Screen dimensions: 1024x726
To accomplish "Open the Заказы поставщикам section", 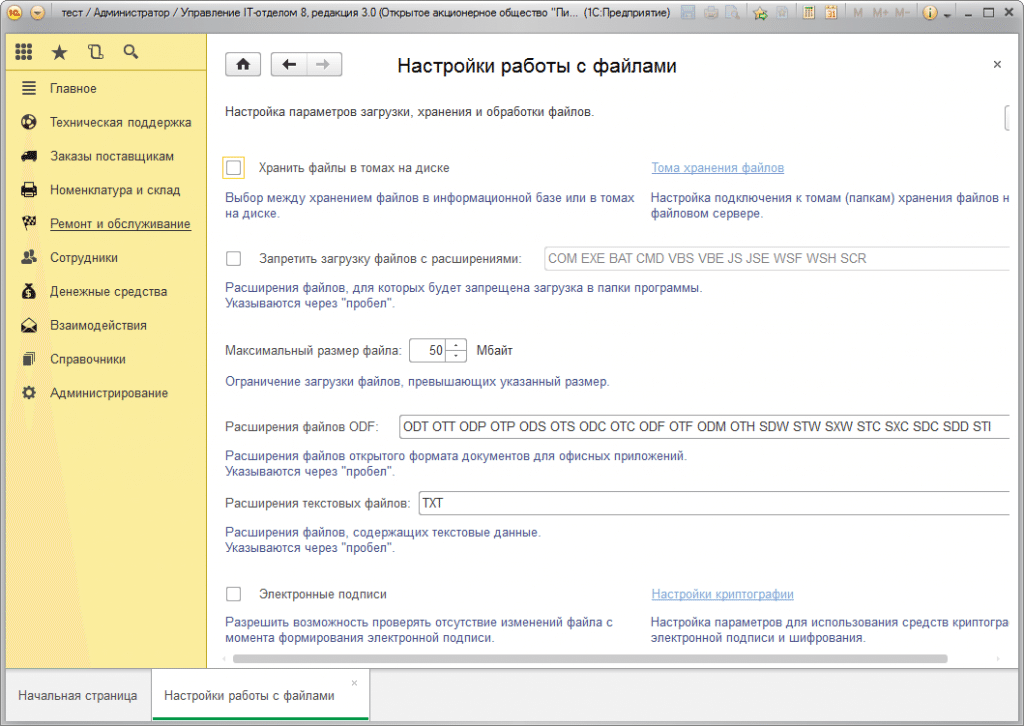I will coord(112,156).
